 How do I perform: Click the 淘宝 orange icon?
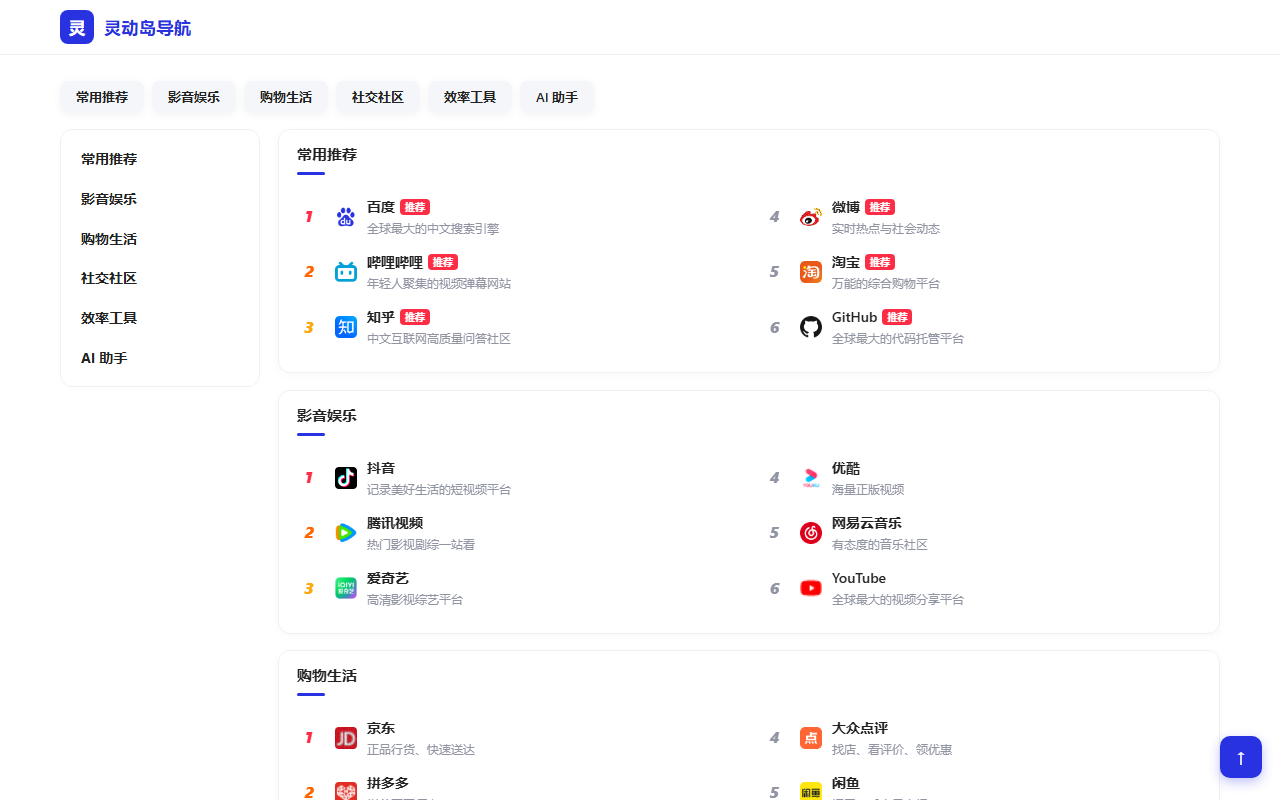click(x=811, y=272)
